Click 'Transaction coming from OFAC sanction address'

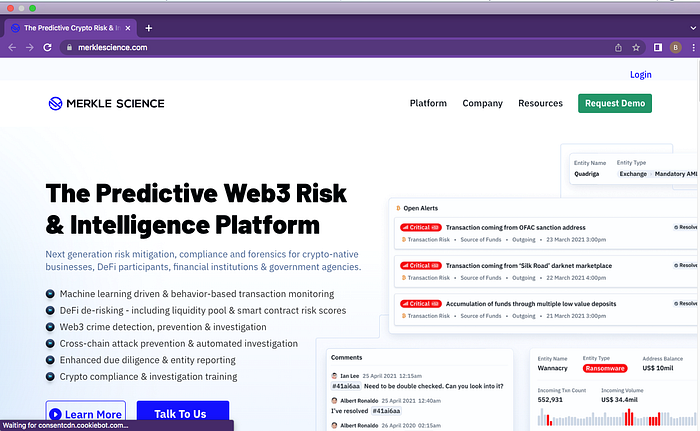516,227
